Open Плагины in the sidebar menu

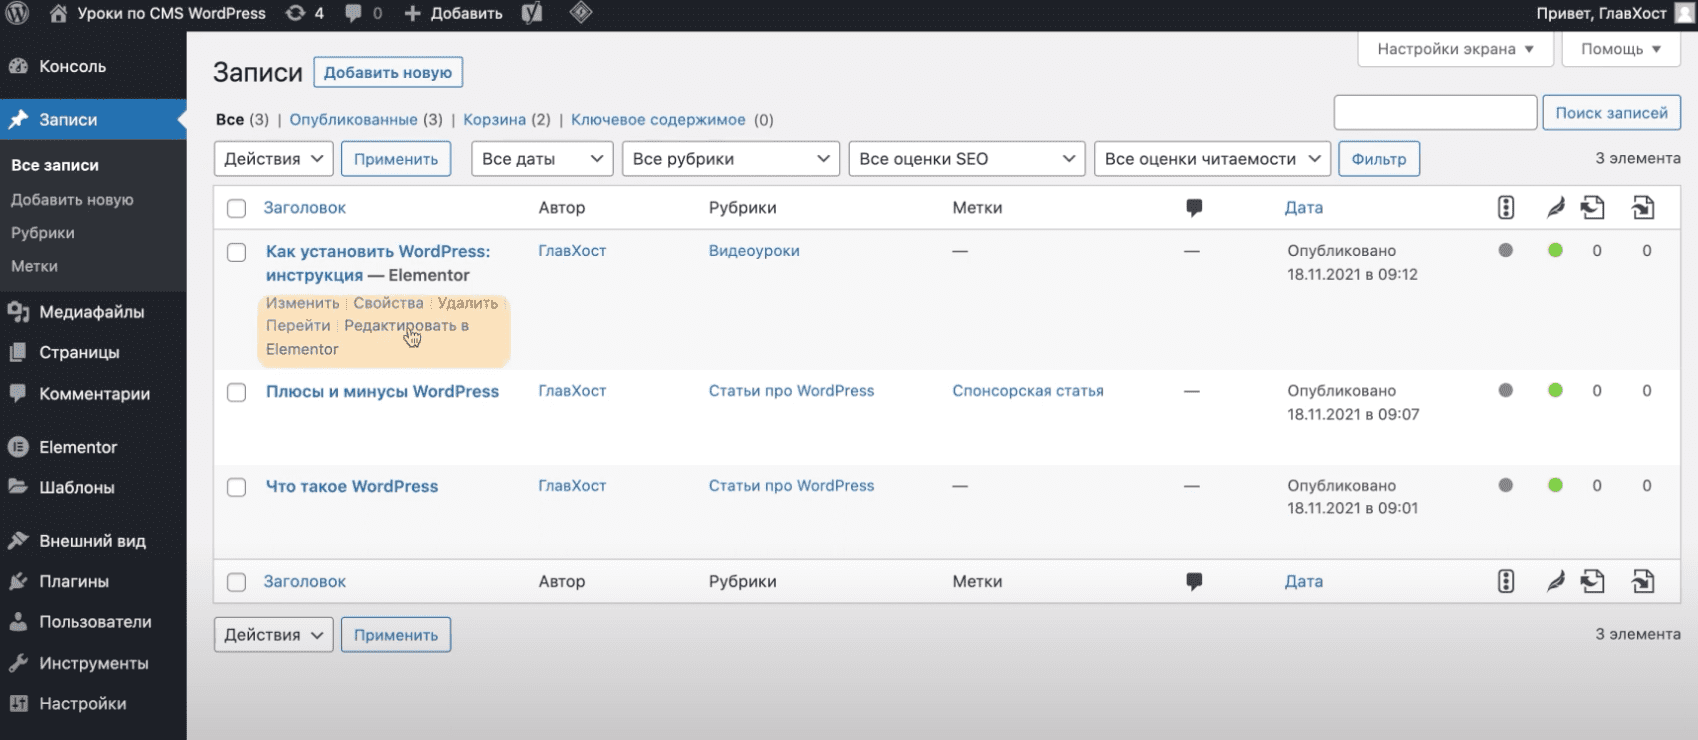pos(74,581)
